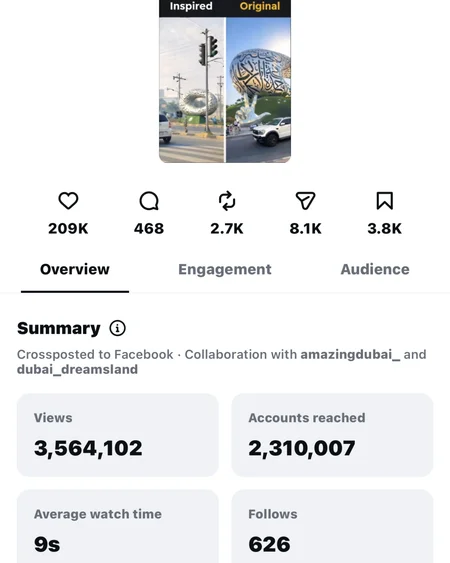Tap the Follows card showing 626
This screenshot has height=563, width=450.
[x=332, y=526]
